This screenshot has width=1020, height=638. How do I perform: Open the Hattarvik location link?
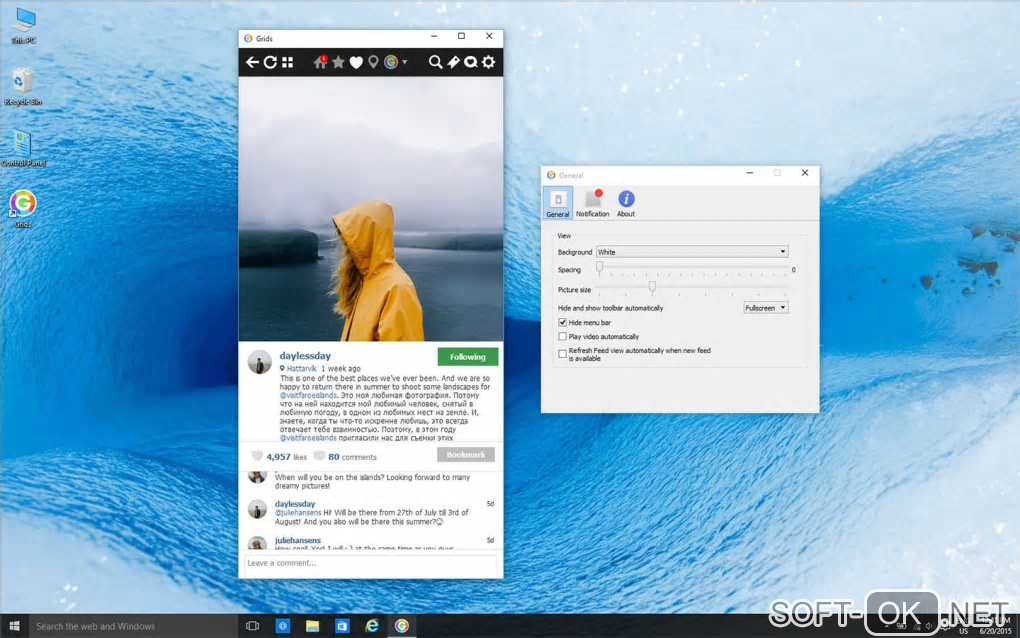tap(301, 368)
